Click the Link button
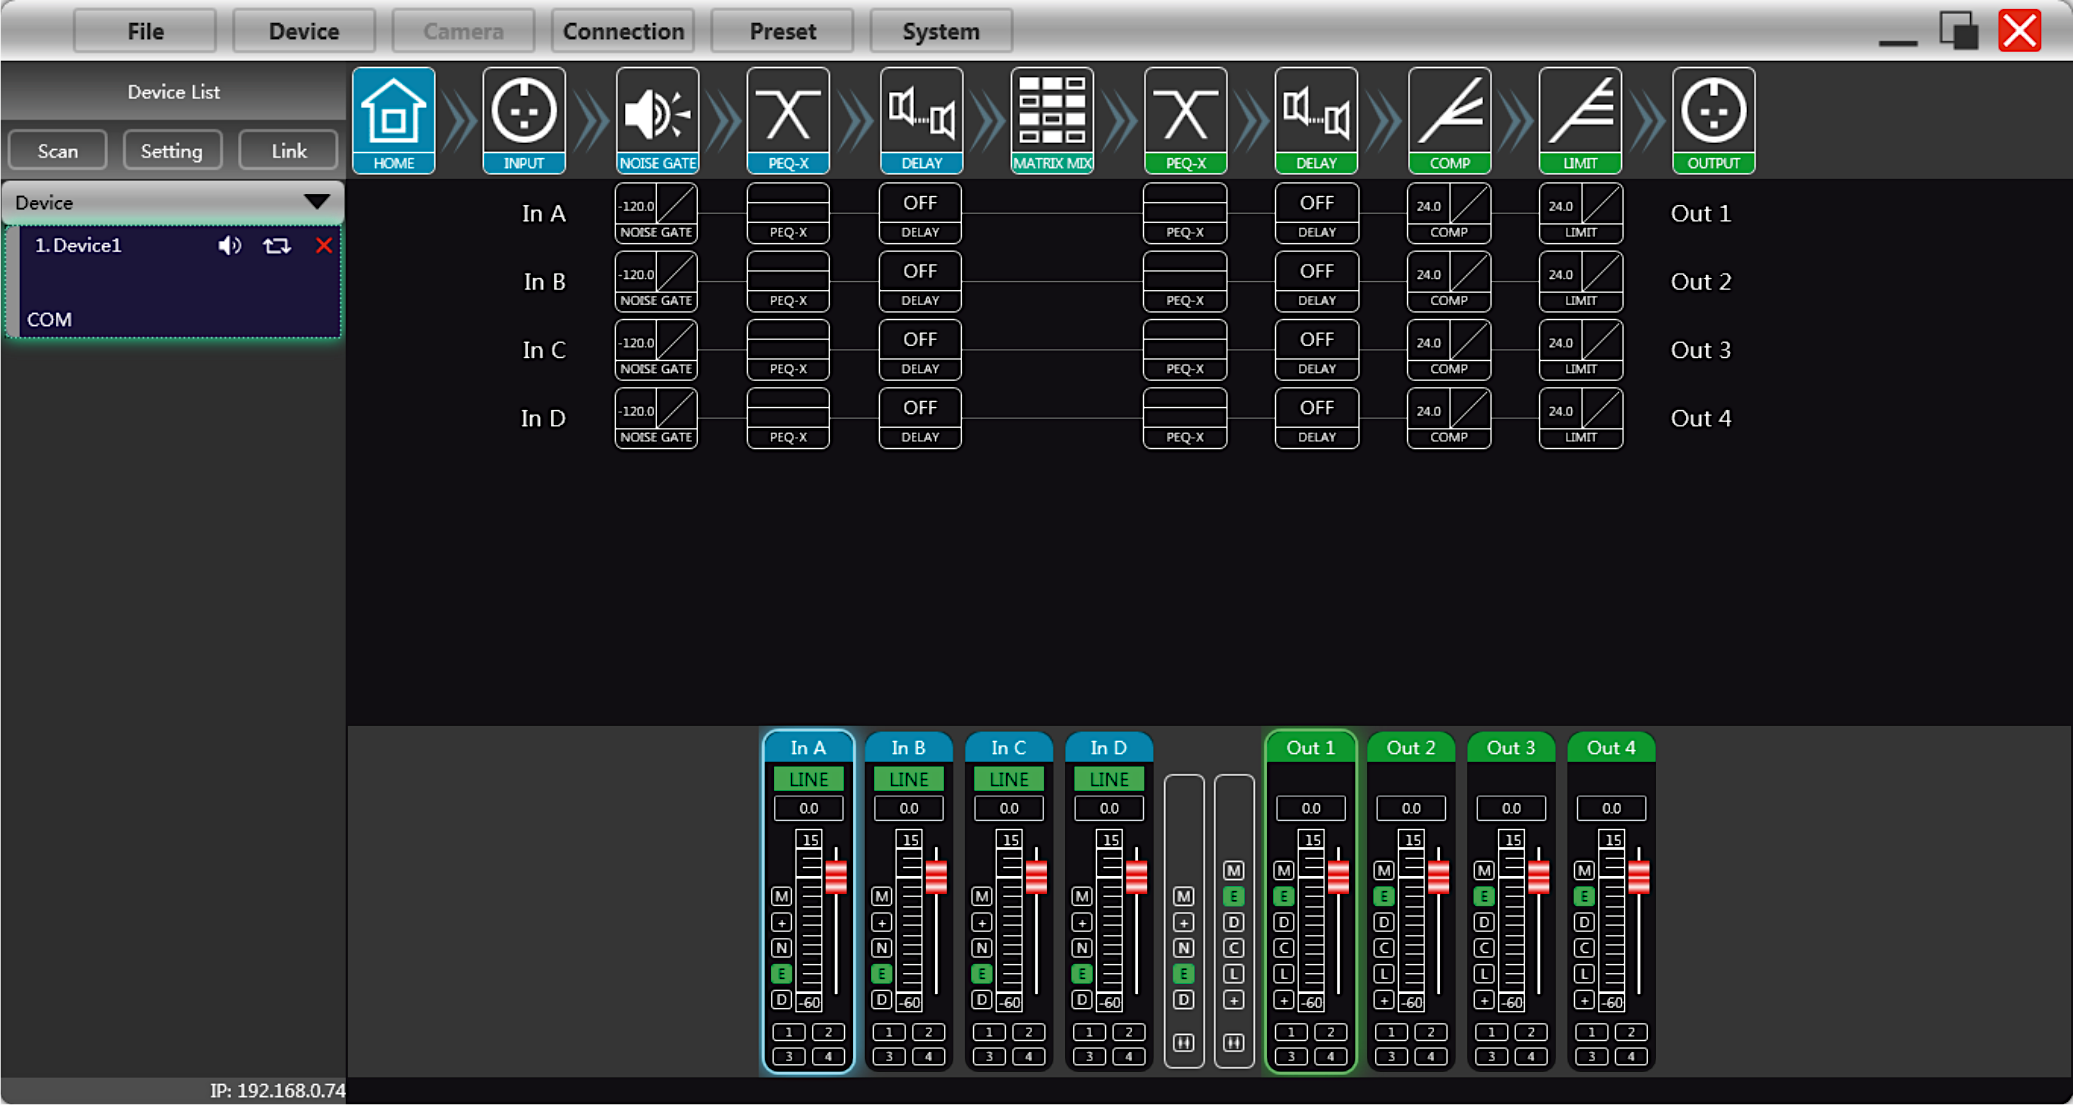2073x1105 pixels. 288,151
